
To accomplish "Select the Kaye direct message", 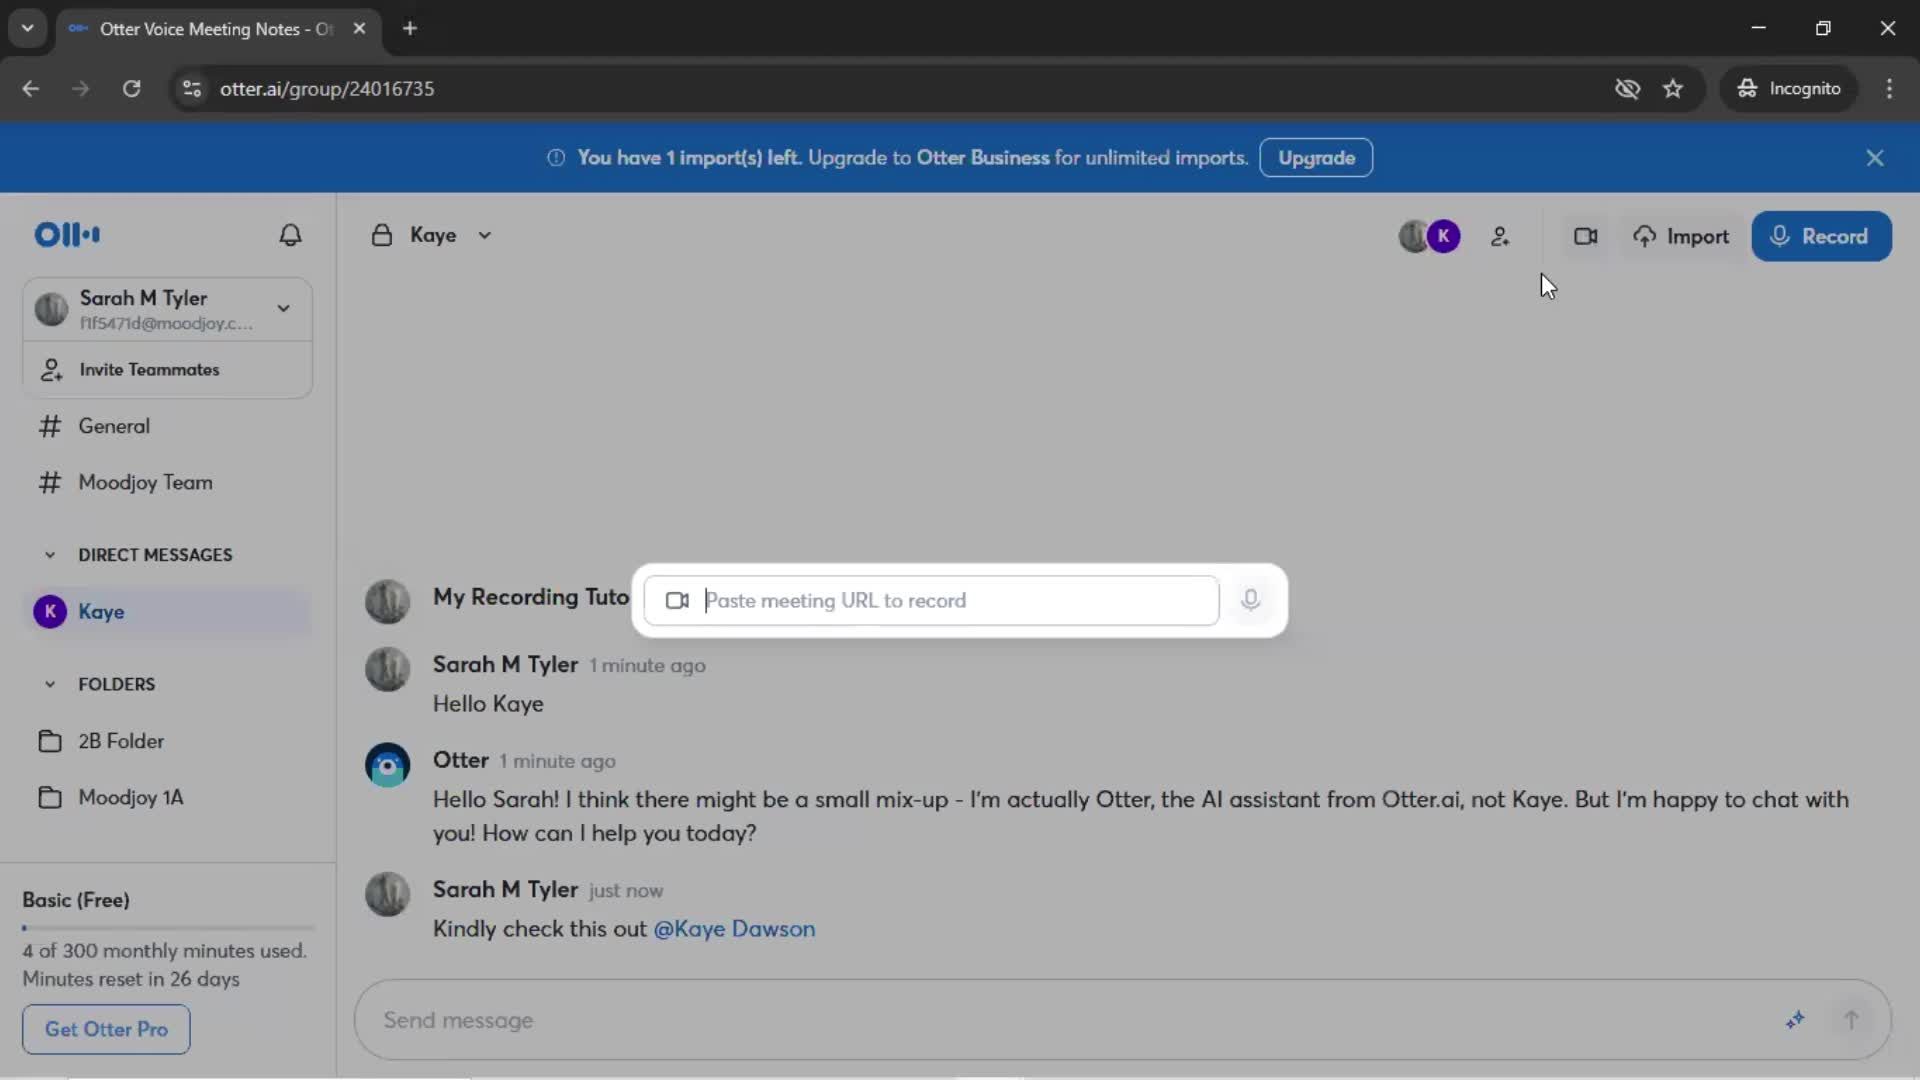I will coord(168,612).
